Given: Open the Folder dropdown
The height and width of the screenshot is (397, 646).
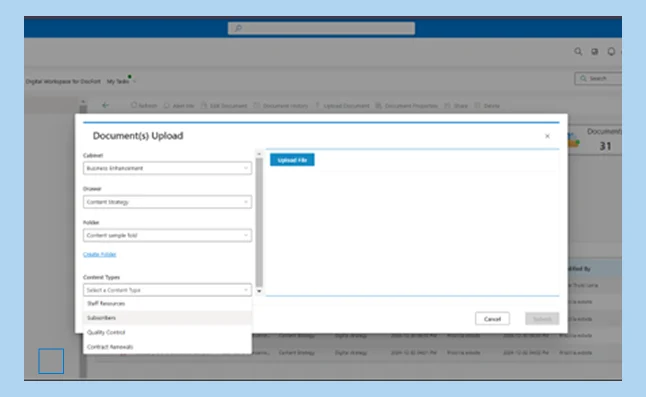Looking at the screenshot, I should click(x=167, y=235).
